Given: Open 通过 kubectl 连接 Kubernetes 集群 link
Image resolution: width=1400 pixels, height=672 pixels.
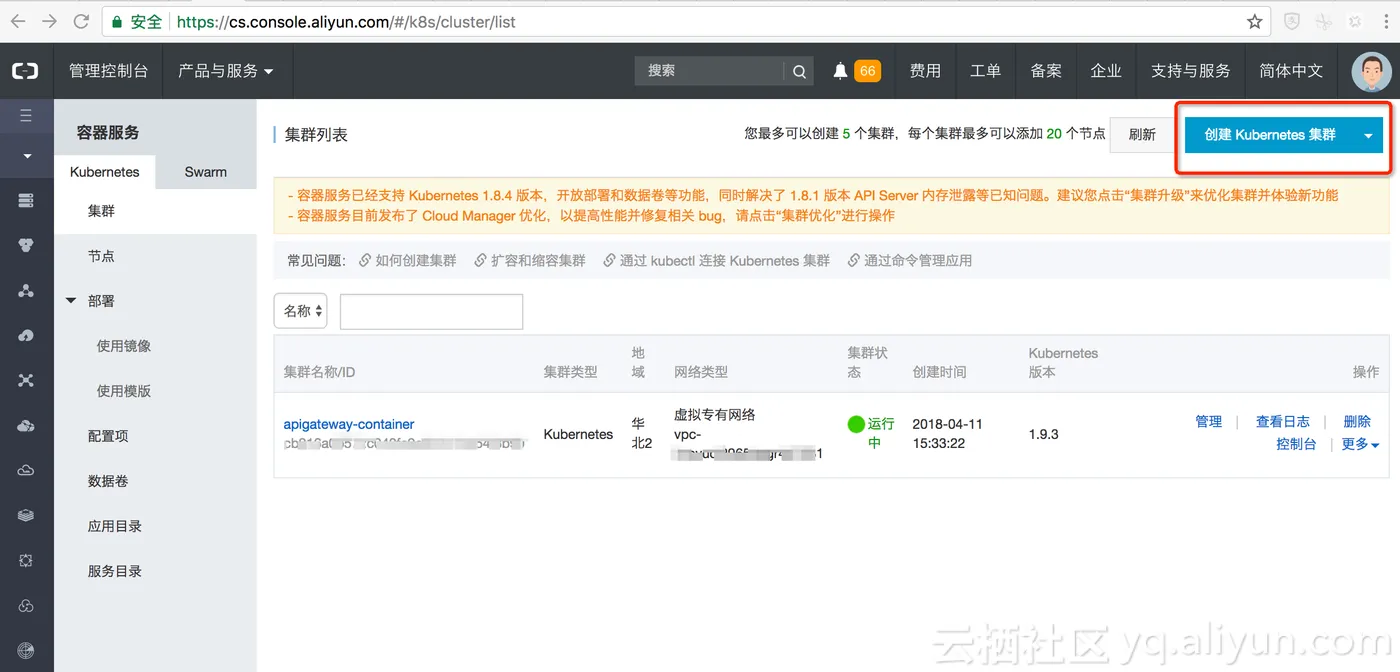Looking at the screenshot, I should click(717, 260).
